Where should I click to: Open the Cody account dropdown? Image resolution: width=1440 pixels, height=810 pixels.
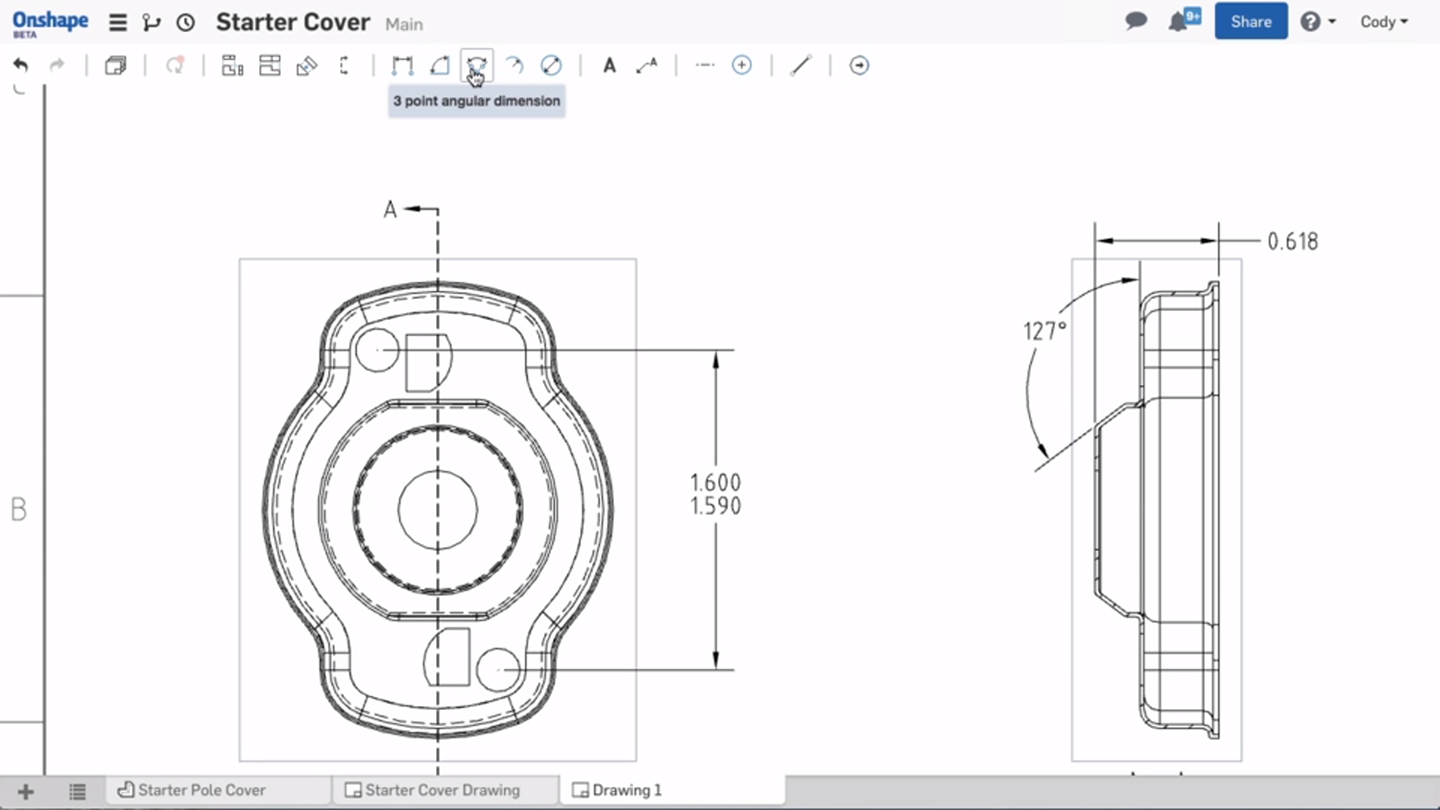click(x=1385, y=21)
